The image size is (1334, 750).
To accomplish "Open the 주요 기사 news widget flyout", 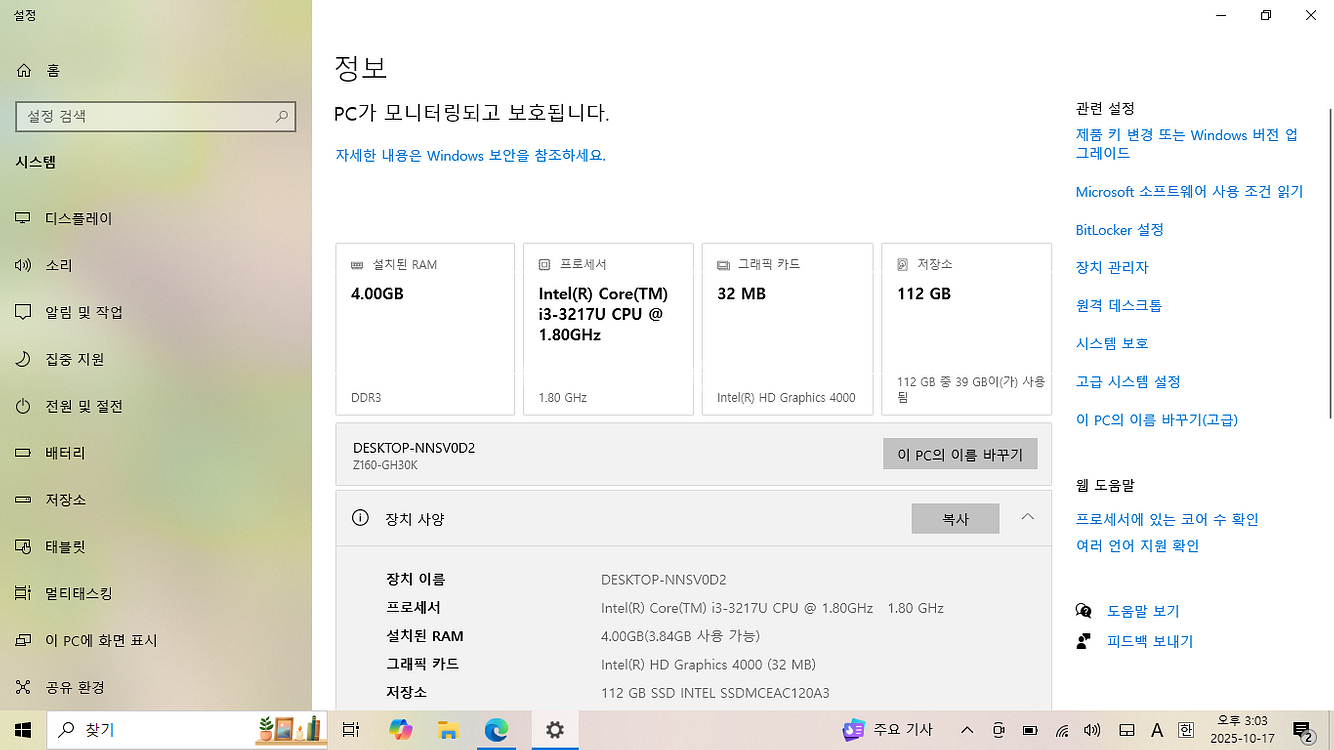I will coord(887,729).
